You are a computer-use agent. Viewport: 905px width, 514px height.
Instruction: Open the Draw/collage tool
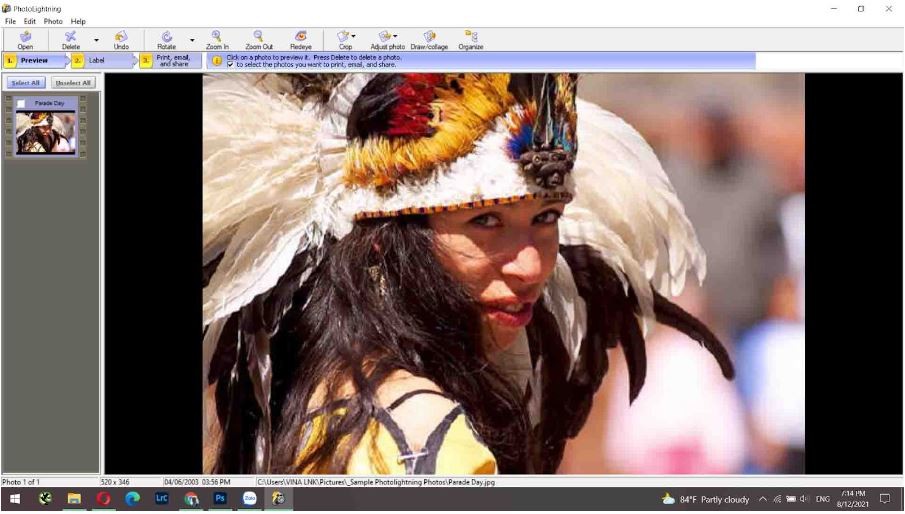pyautogui.click(x=429, y=39)
